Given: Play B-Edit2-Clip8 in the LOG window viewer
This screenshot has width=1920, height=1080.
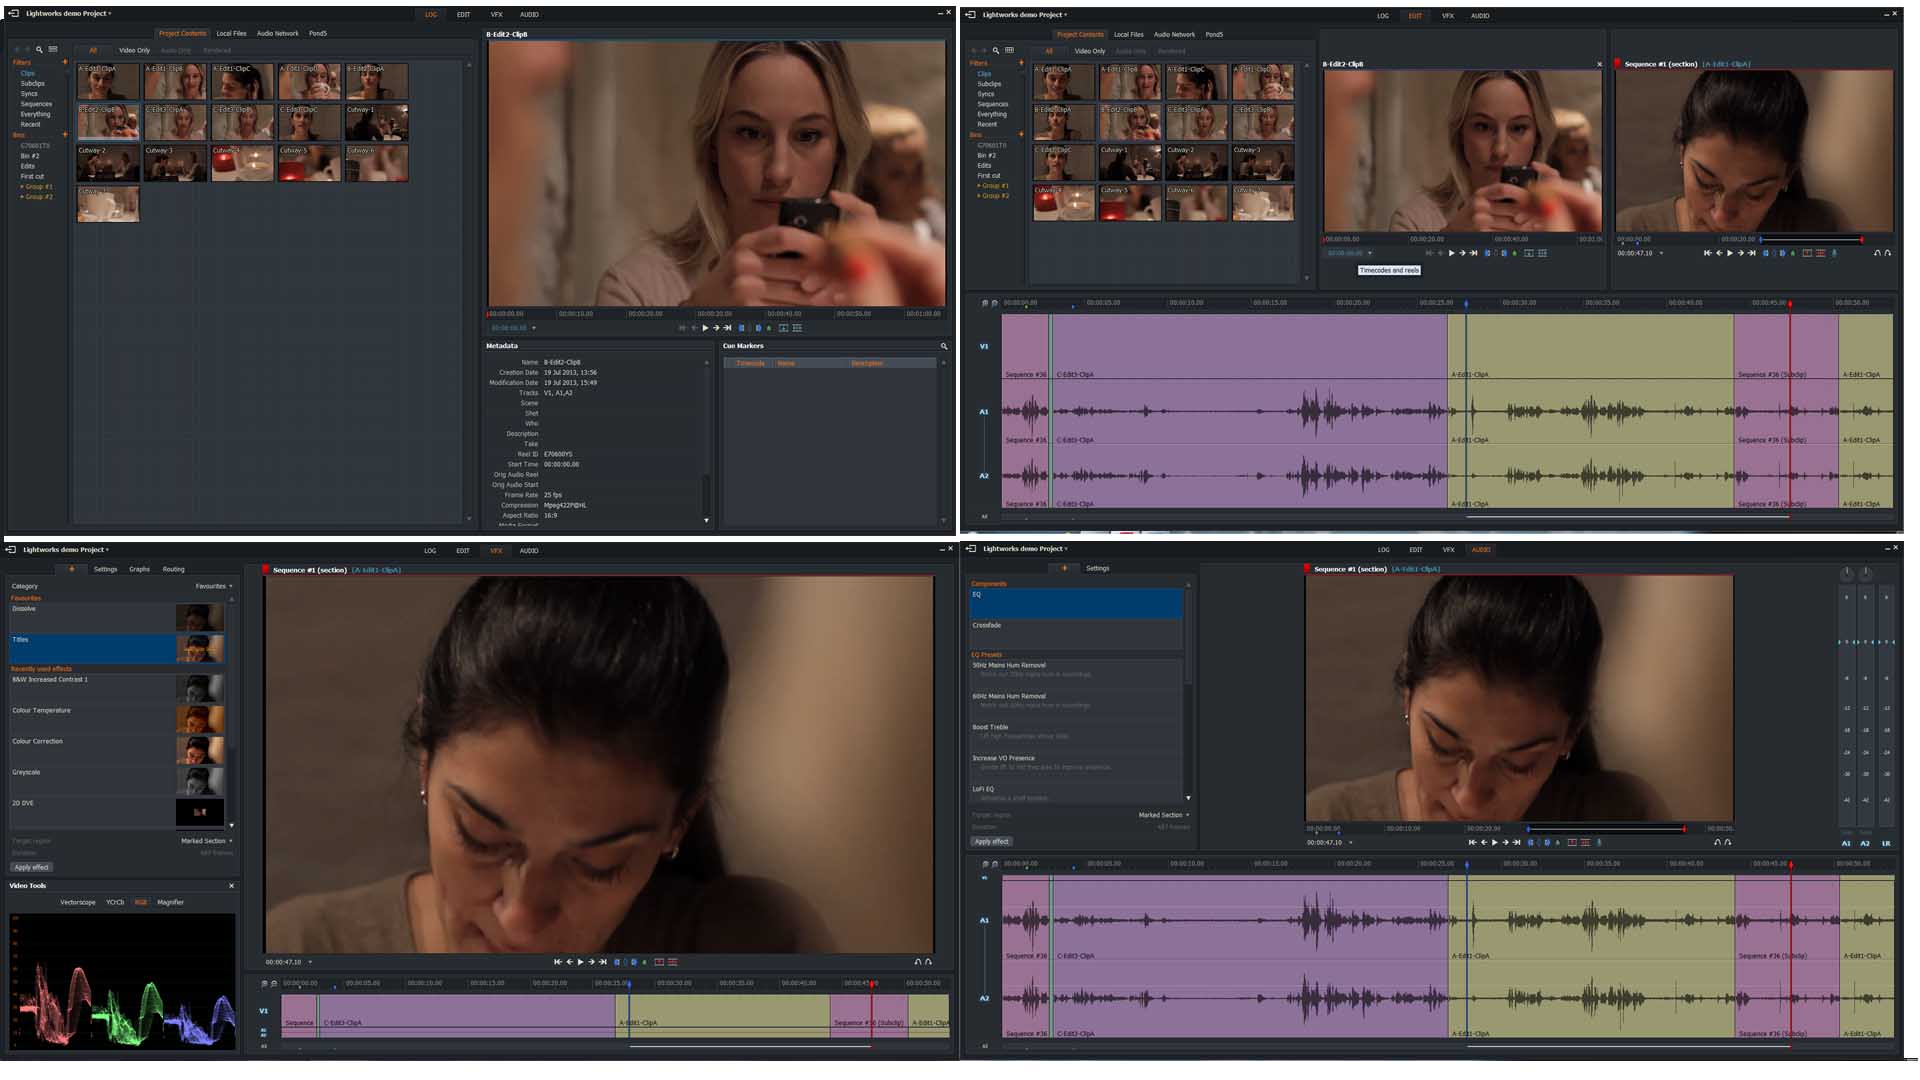Looking at the screenshot, I should coord(705,328).
